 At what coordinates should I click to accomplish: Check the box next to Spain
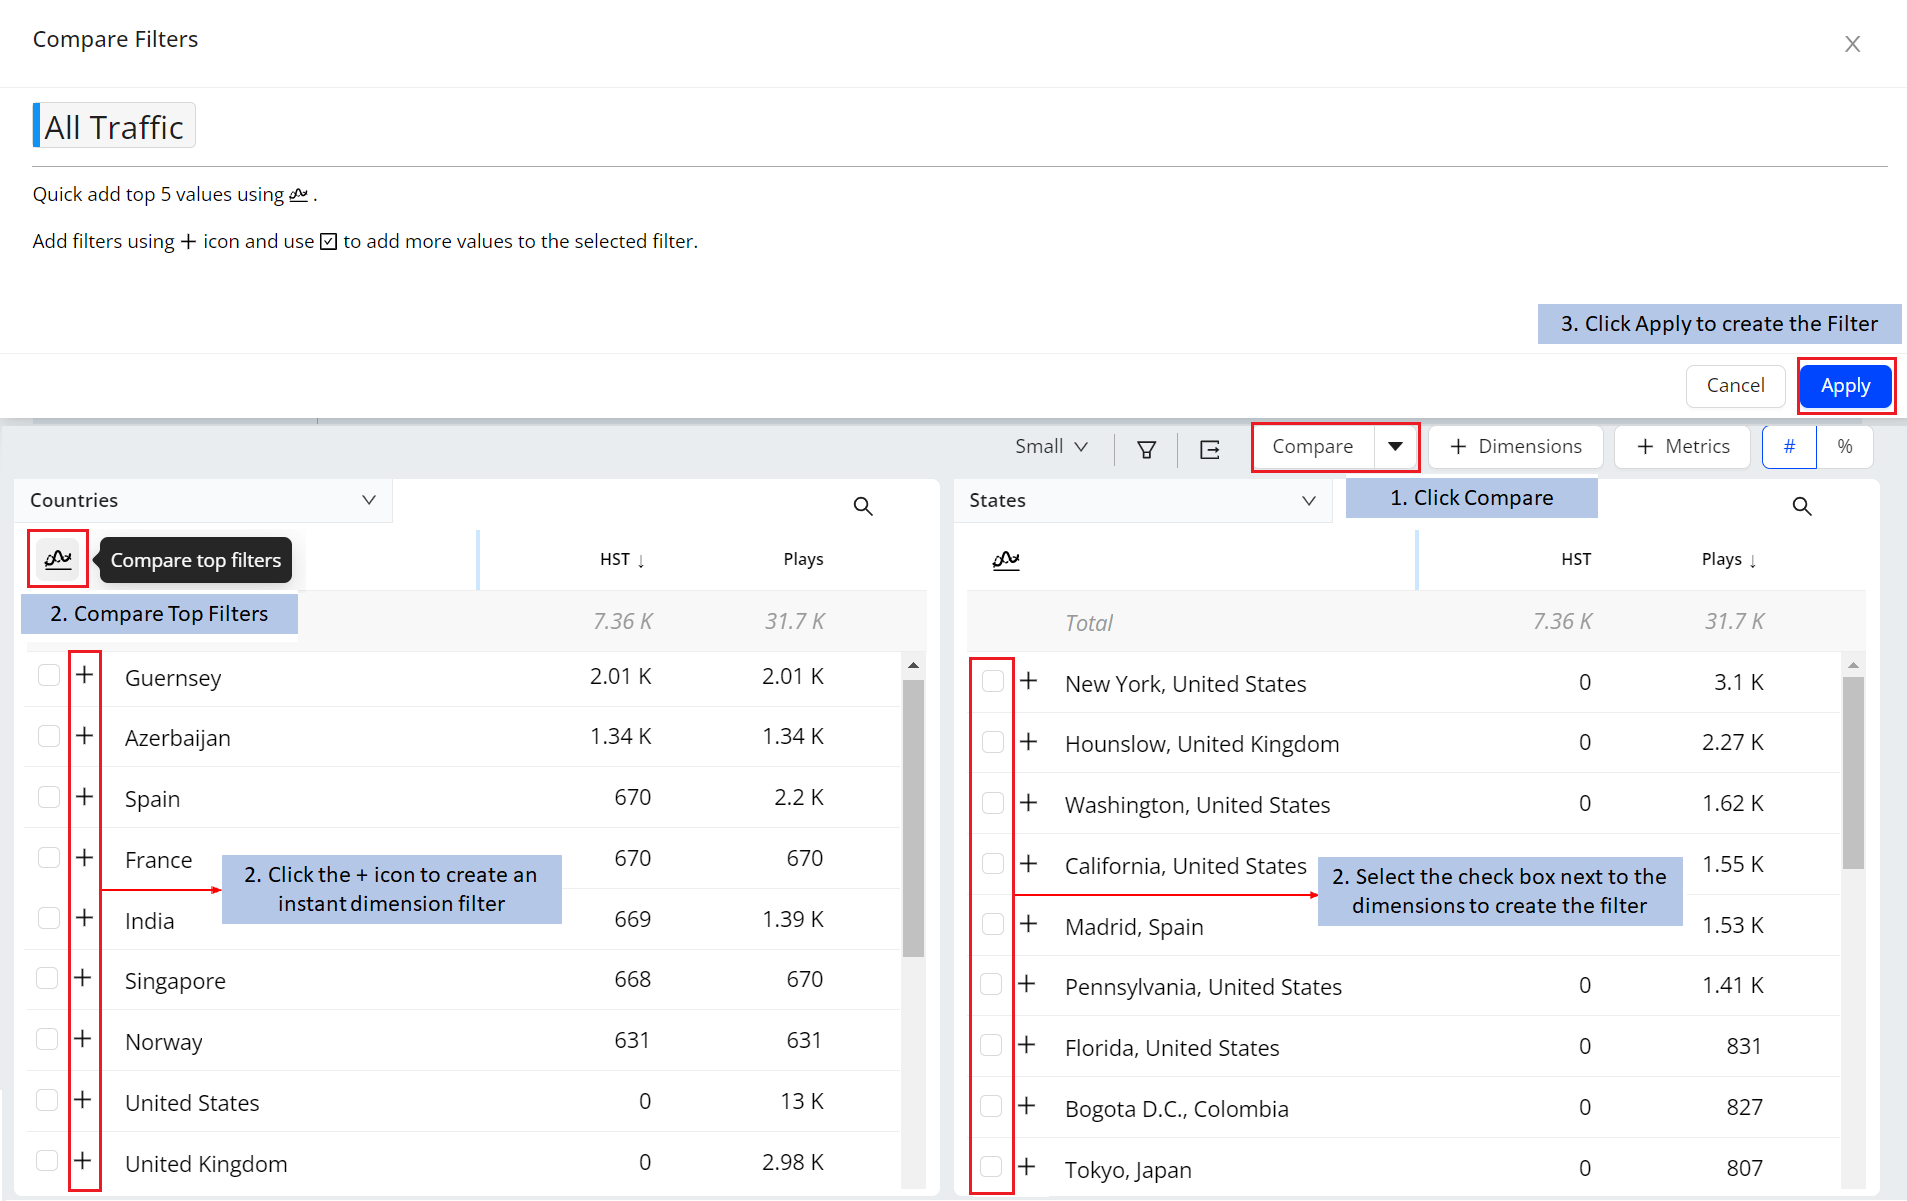[48, 797]
